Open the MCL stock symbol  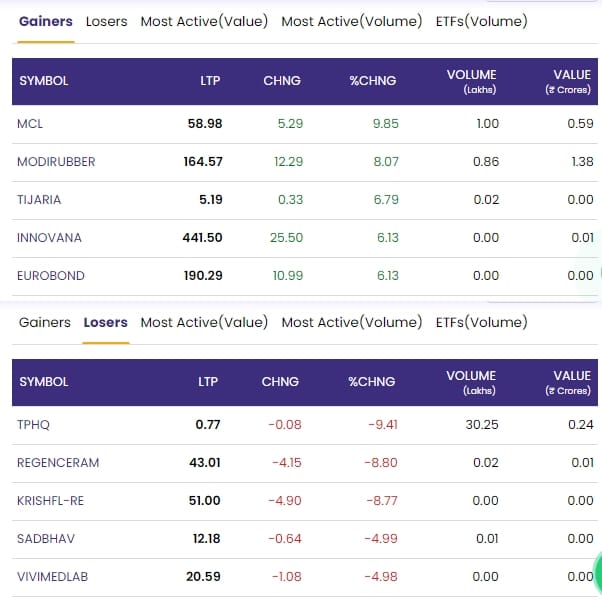coord(30,123)
